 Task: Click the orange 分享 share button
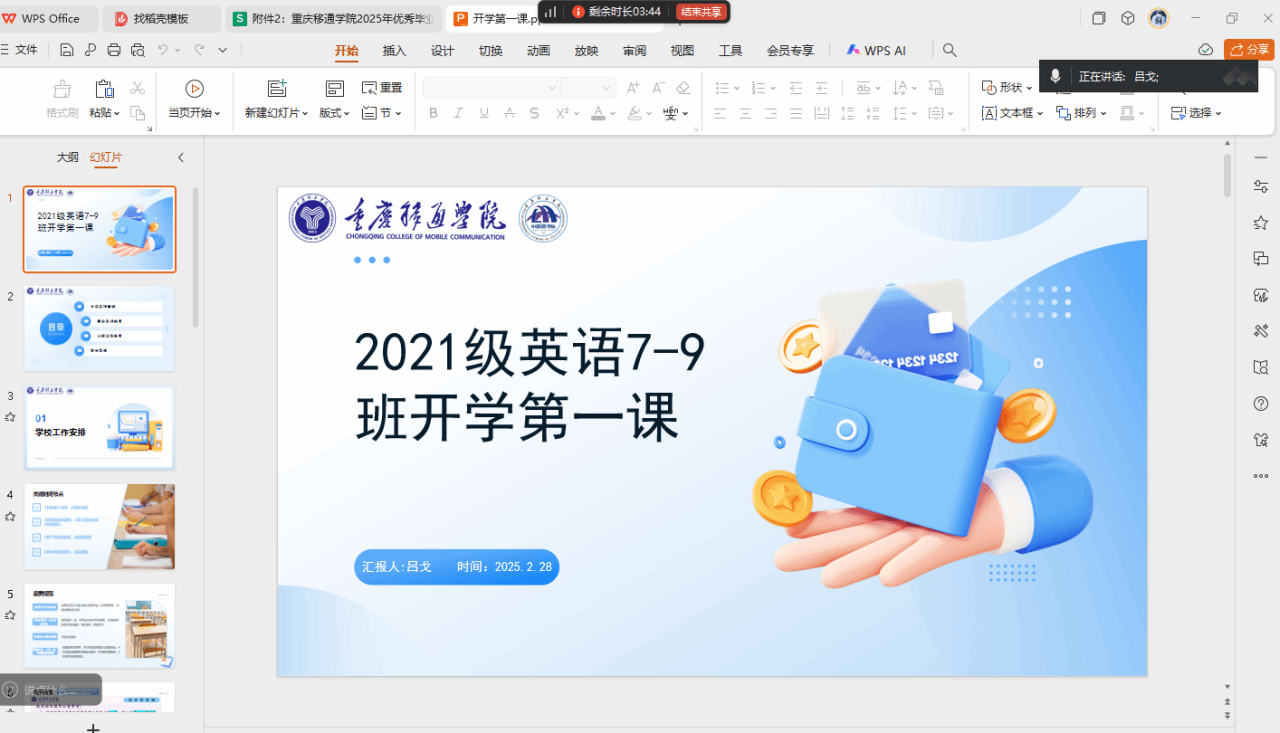pos(1249,50)
